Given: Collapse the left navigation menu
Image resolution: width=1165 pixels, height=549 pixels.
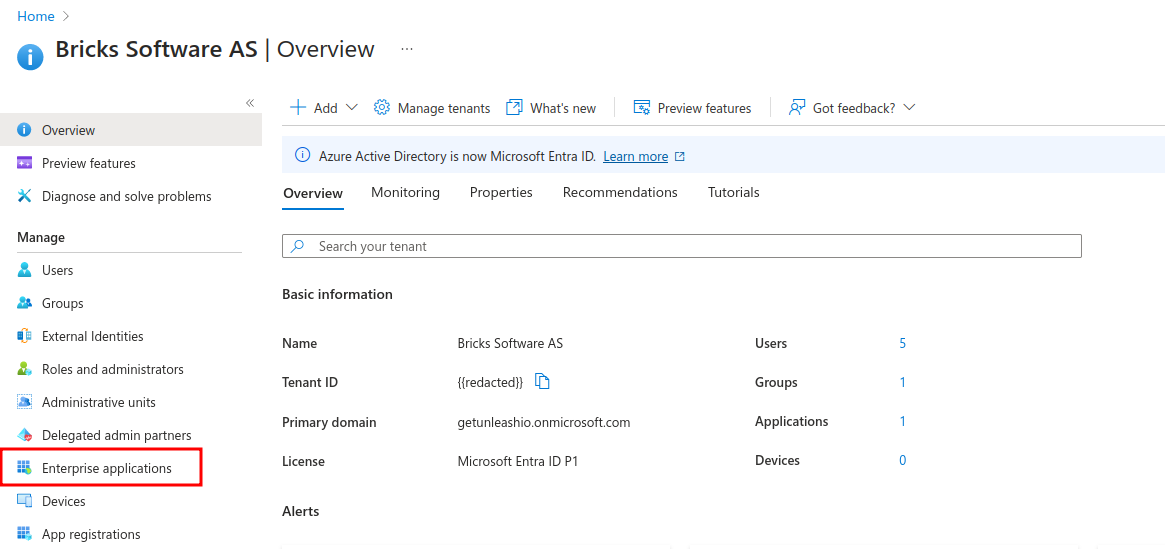Looking at the screenshot, I should click(x=250, y=103).
